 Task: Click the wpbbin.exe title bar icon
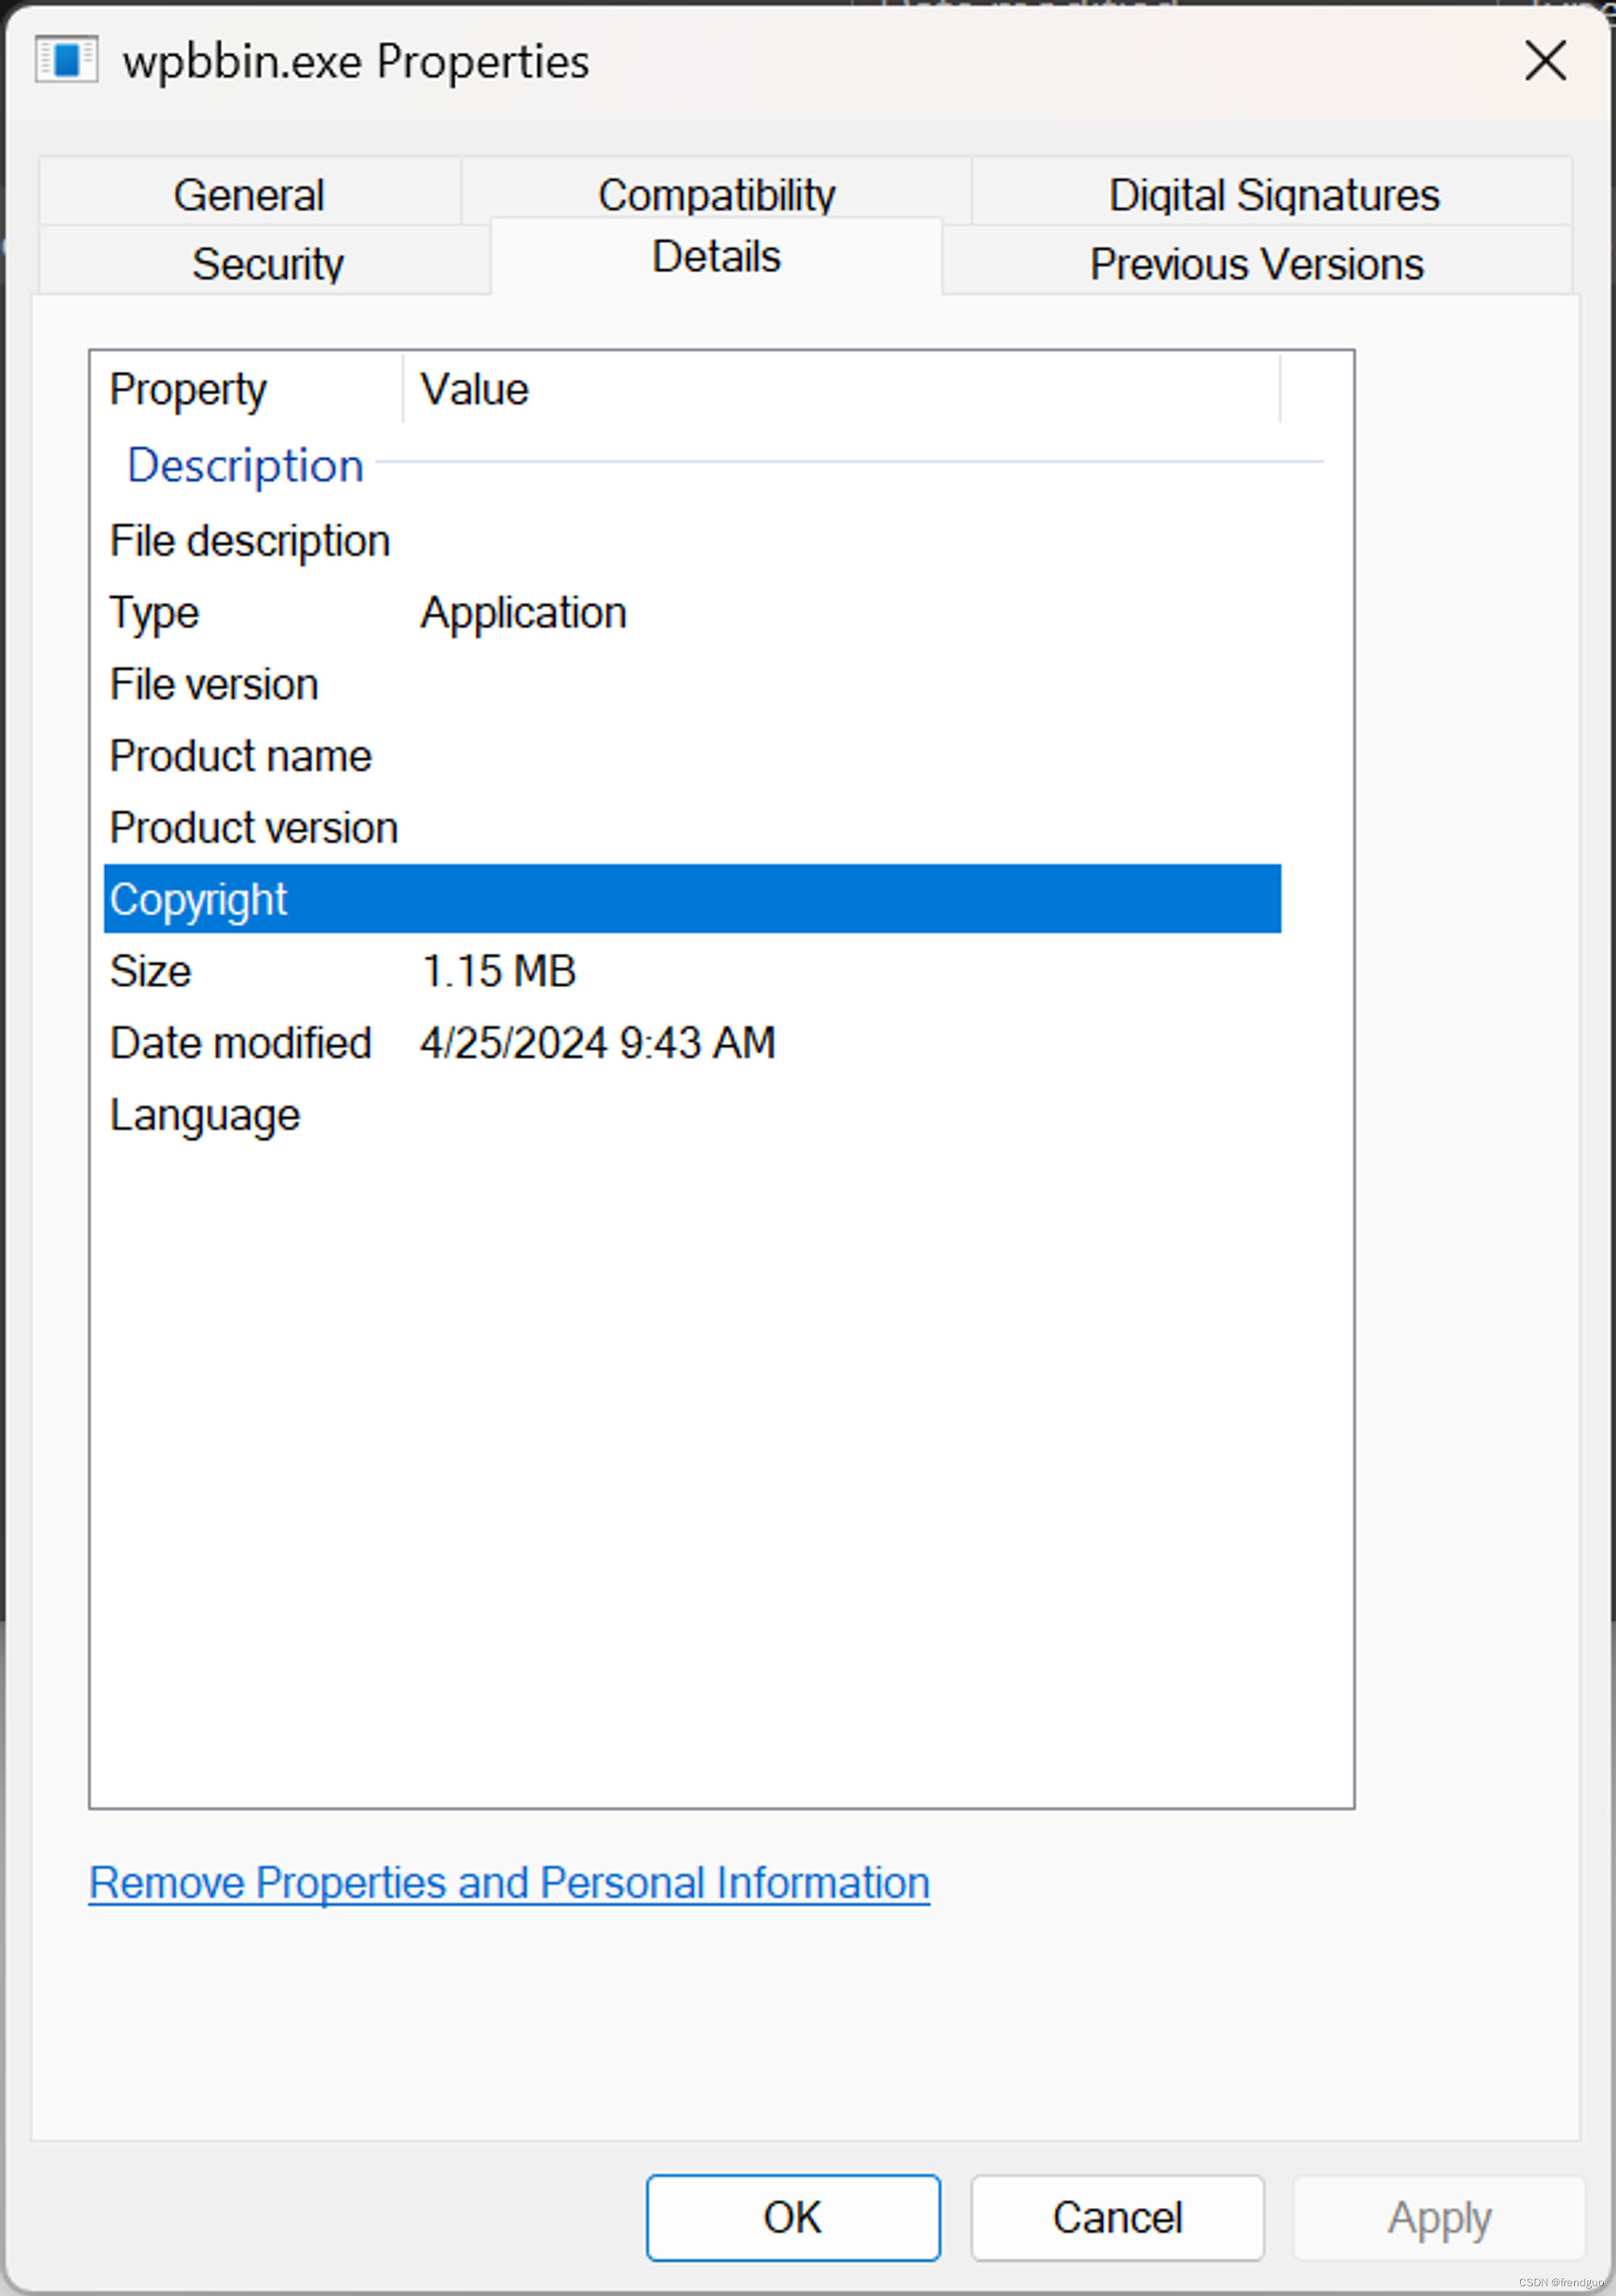(66, 60)
